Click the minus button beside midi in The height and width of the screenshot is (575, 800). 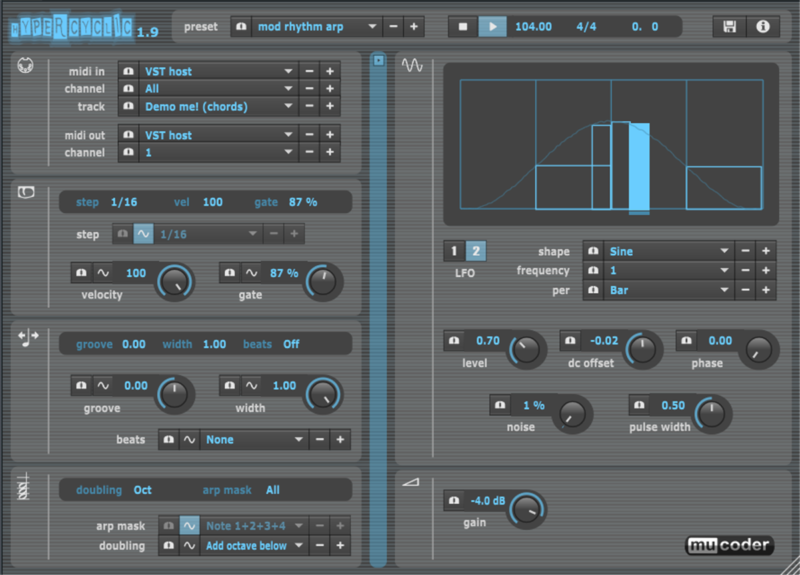309,71
